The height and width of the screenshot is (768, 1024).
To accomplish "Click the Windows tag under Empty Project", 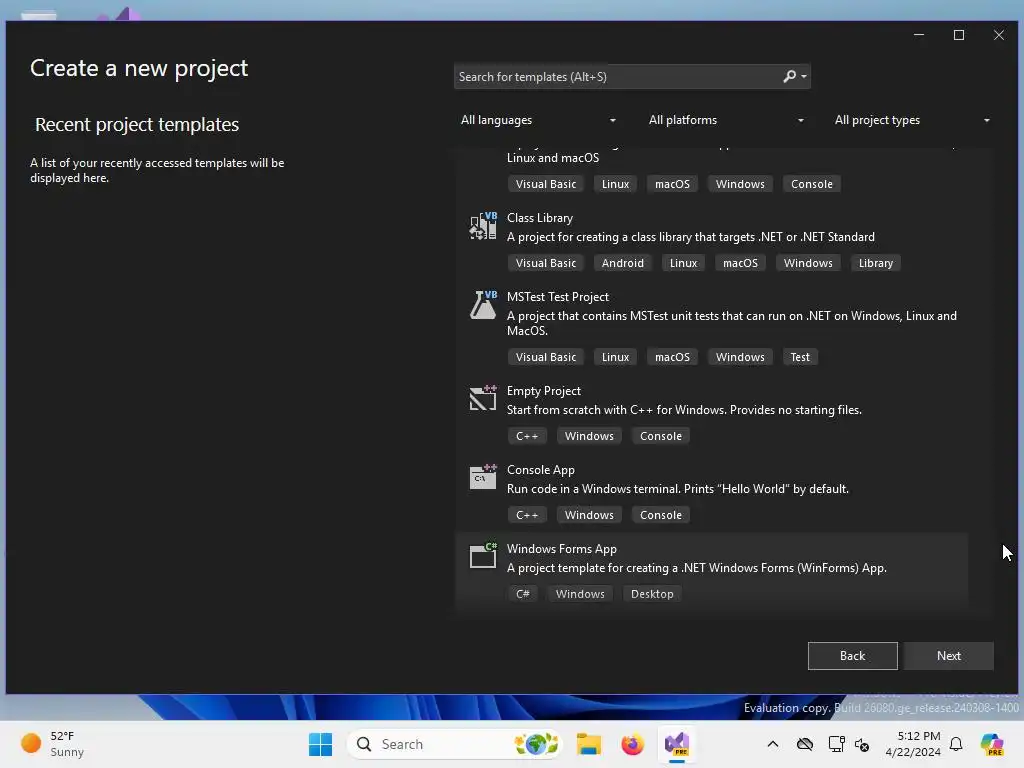I will 589,436.
